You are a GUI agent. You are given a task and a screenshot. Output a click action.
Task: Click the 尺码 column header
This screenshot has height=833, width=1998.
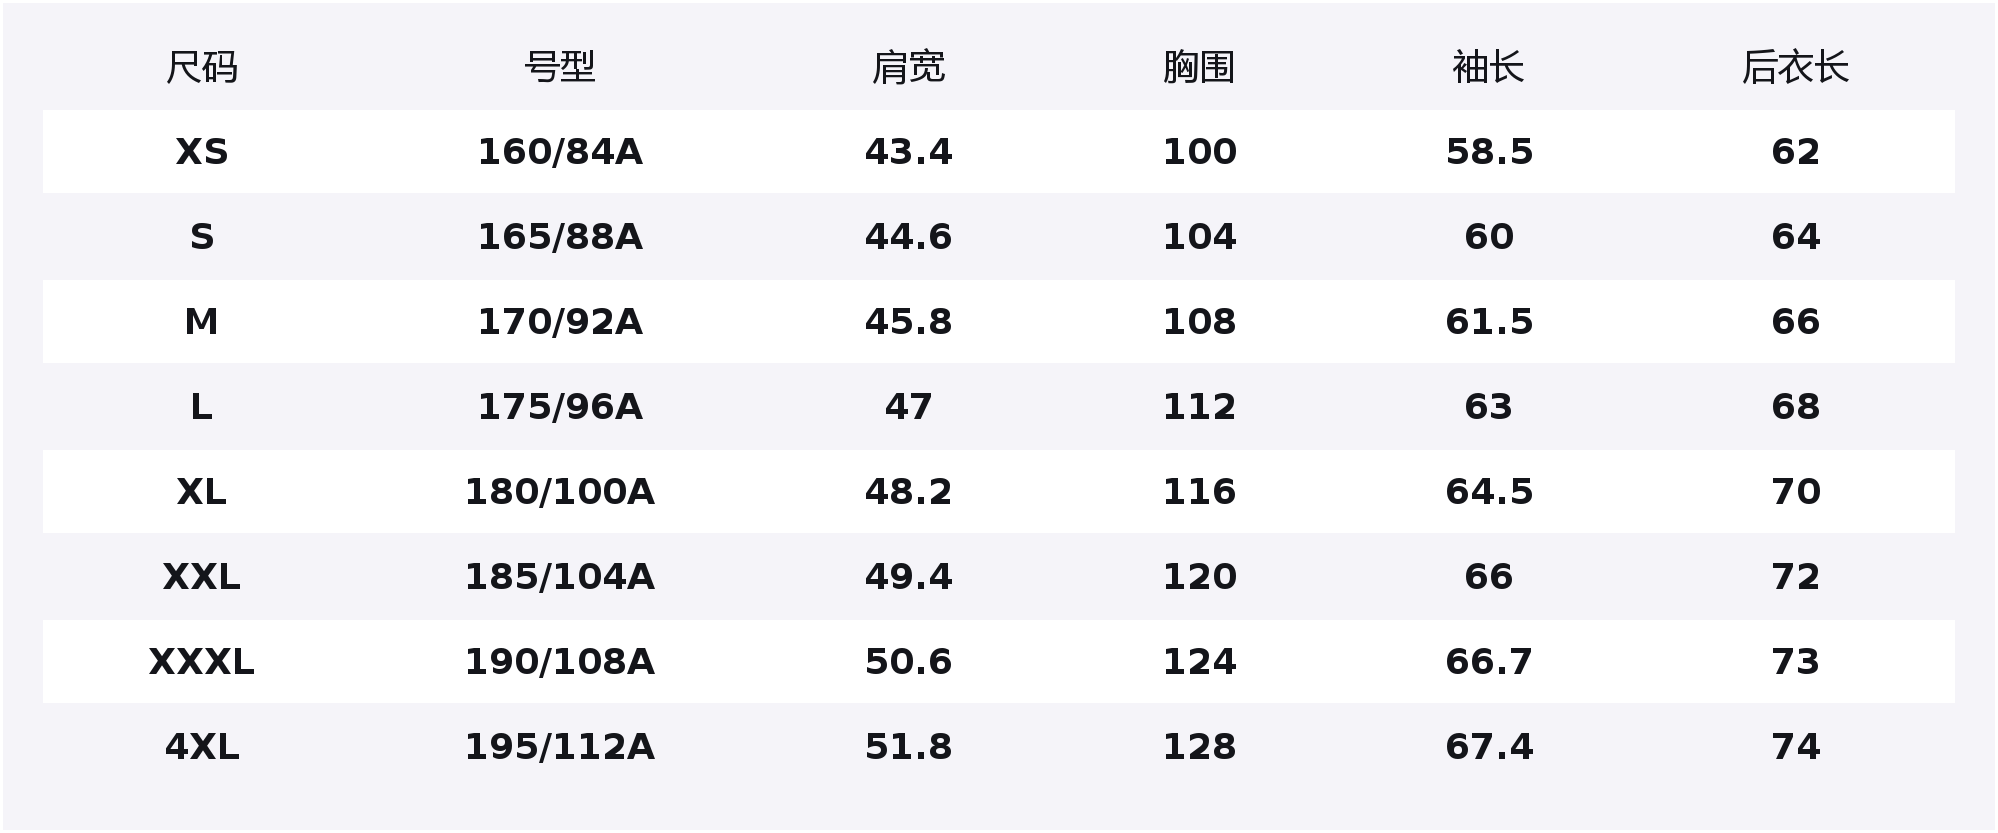pos(201,68)
